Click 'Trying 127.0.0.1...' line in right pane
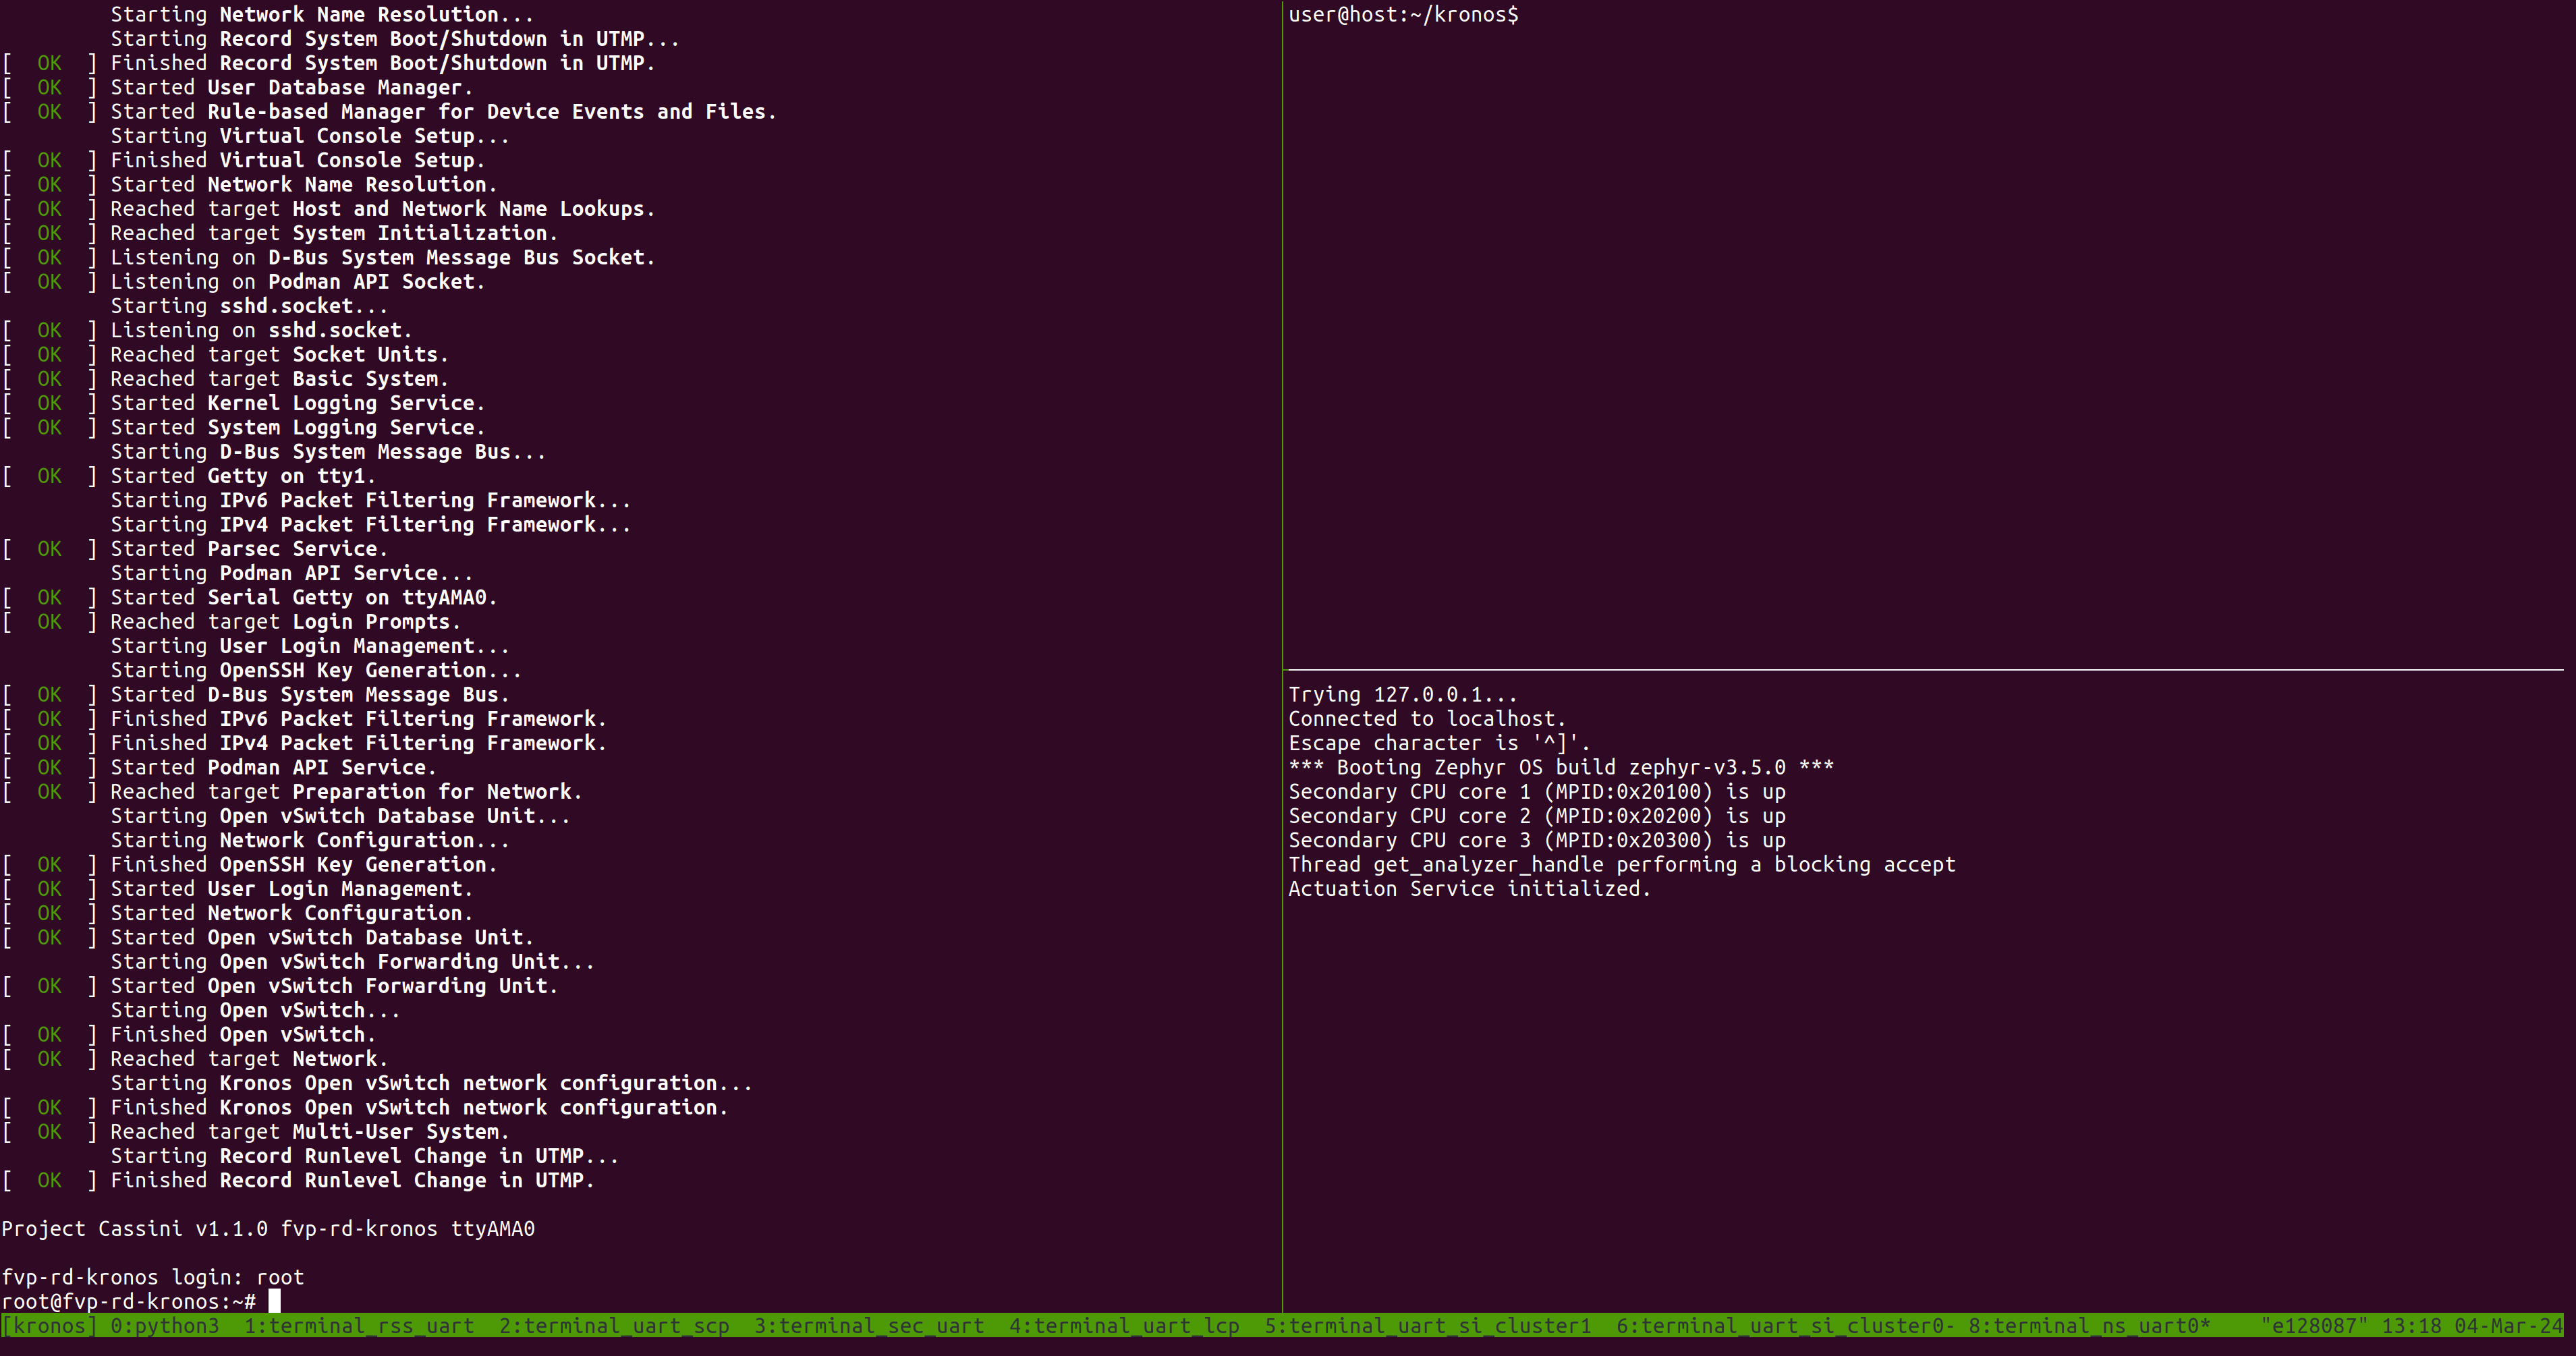2576x1356 pixels. (1403, 695)
